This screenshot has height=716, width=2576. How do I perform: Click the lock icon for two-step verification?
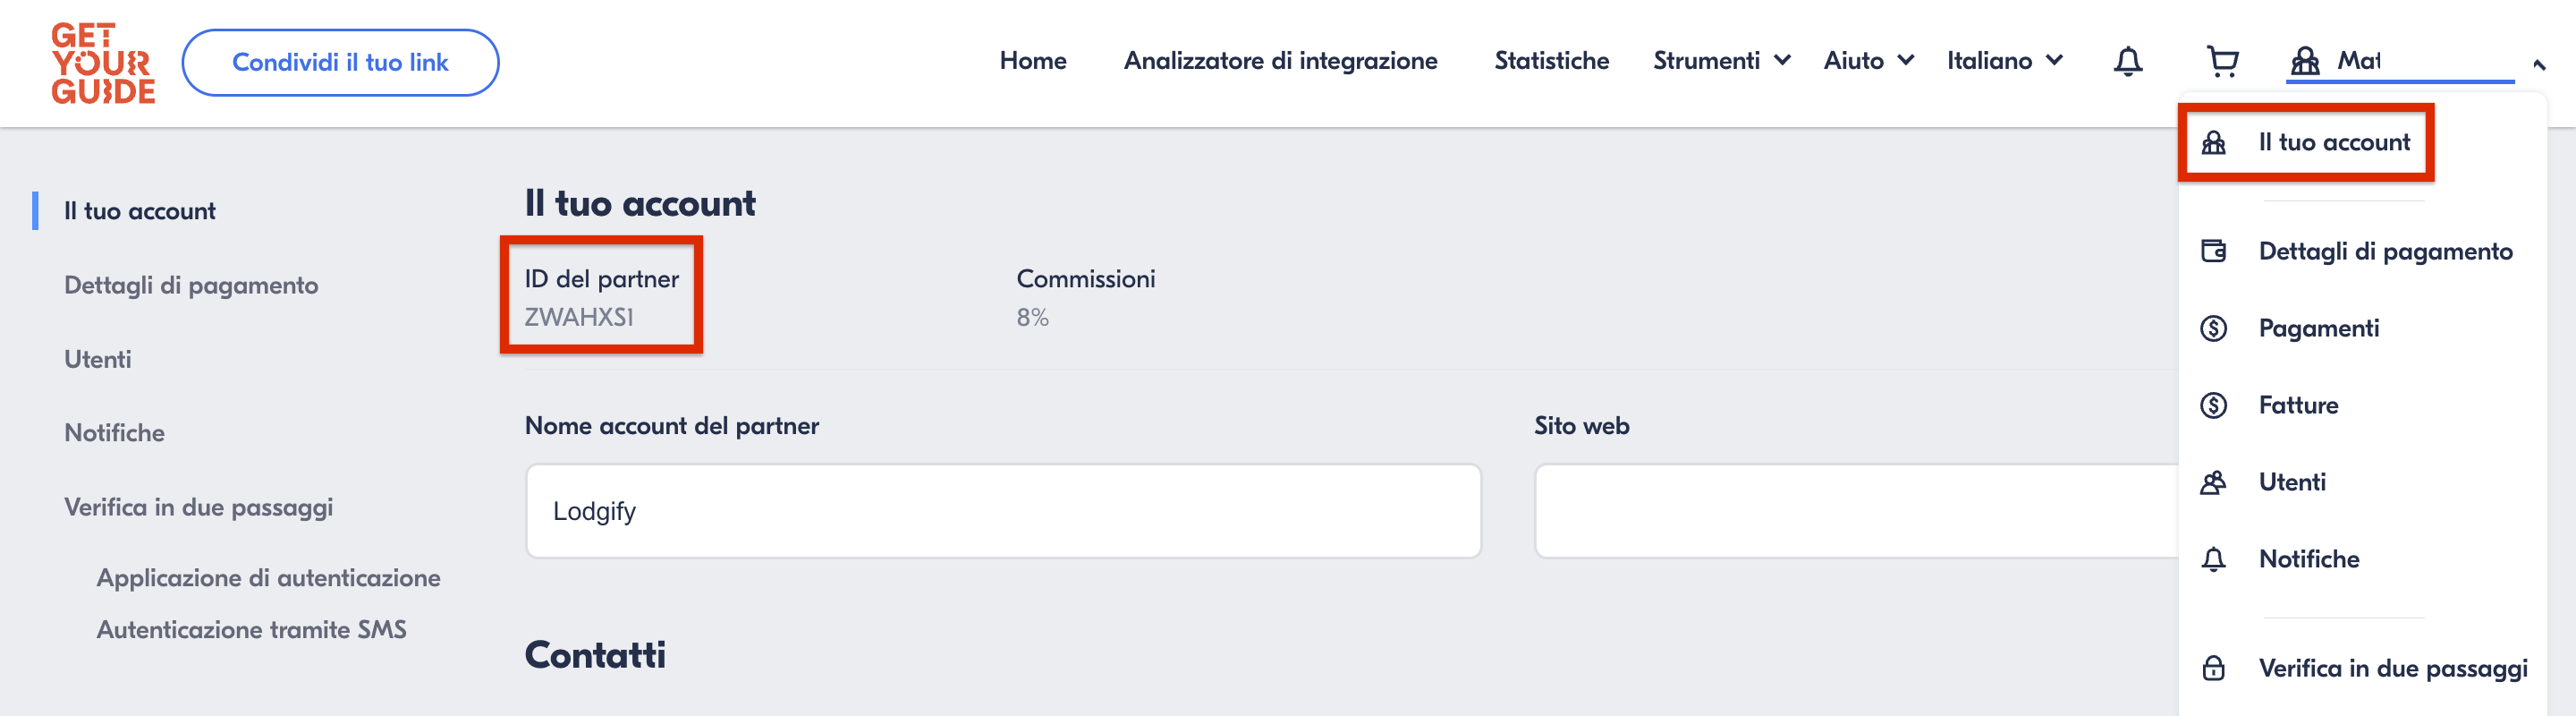tap(2213, 668)
